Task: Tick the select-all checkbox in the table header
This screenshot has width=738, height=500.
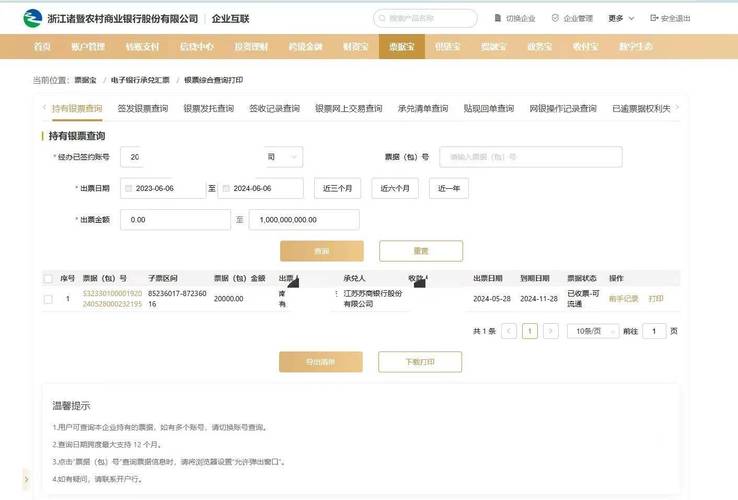Action: (48, 279)
